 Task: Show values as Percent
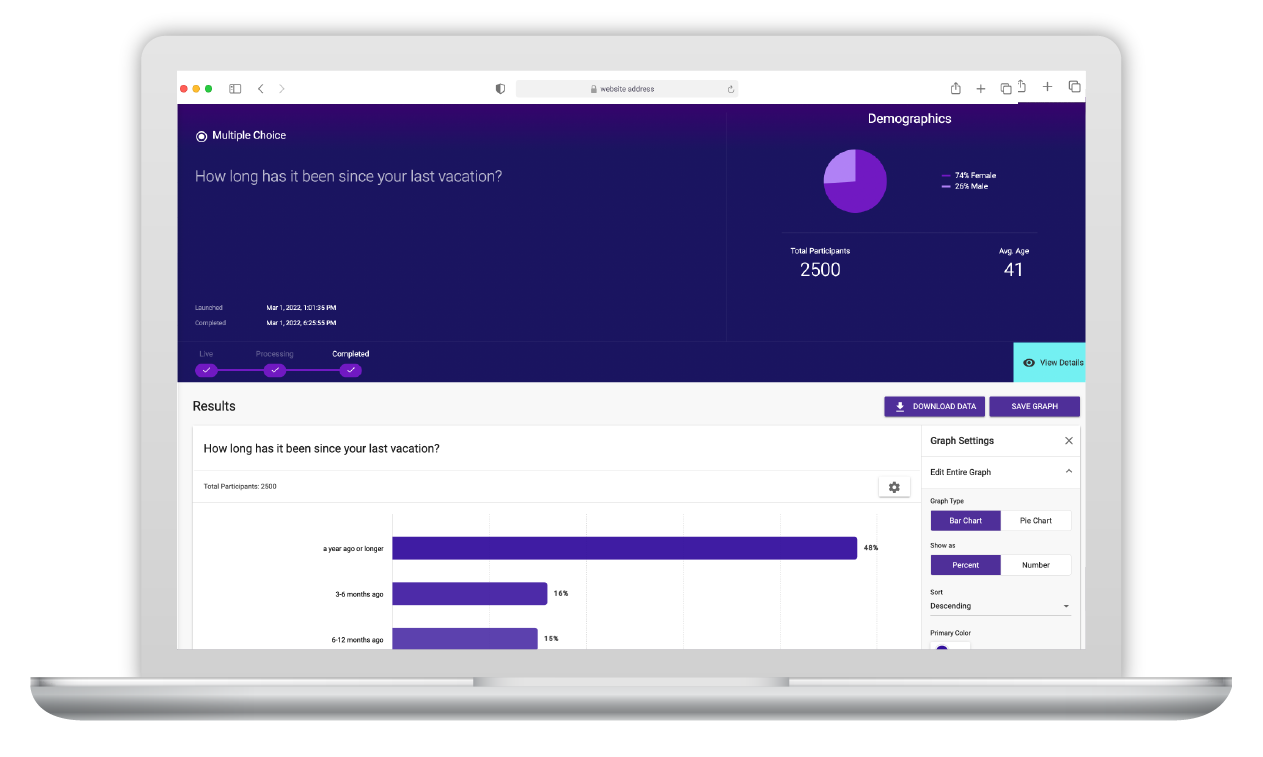click(966, 565)
